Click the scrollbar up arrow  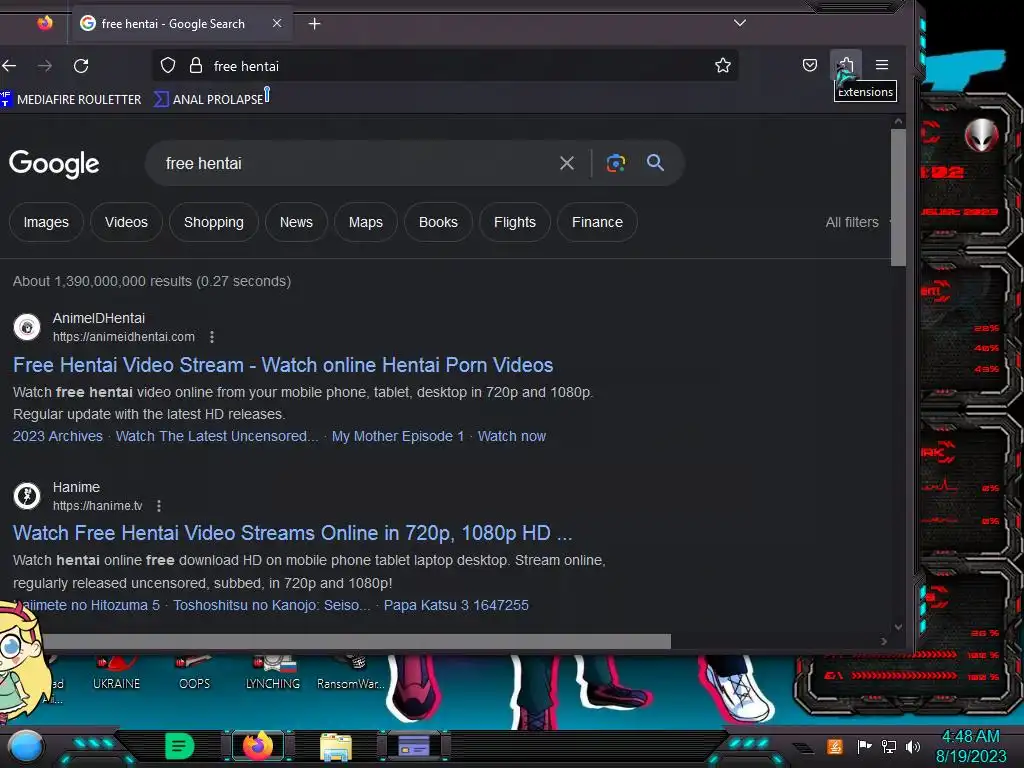tap(898, 121)
